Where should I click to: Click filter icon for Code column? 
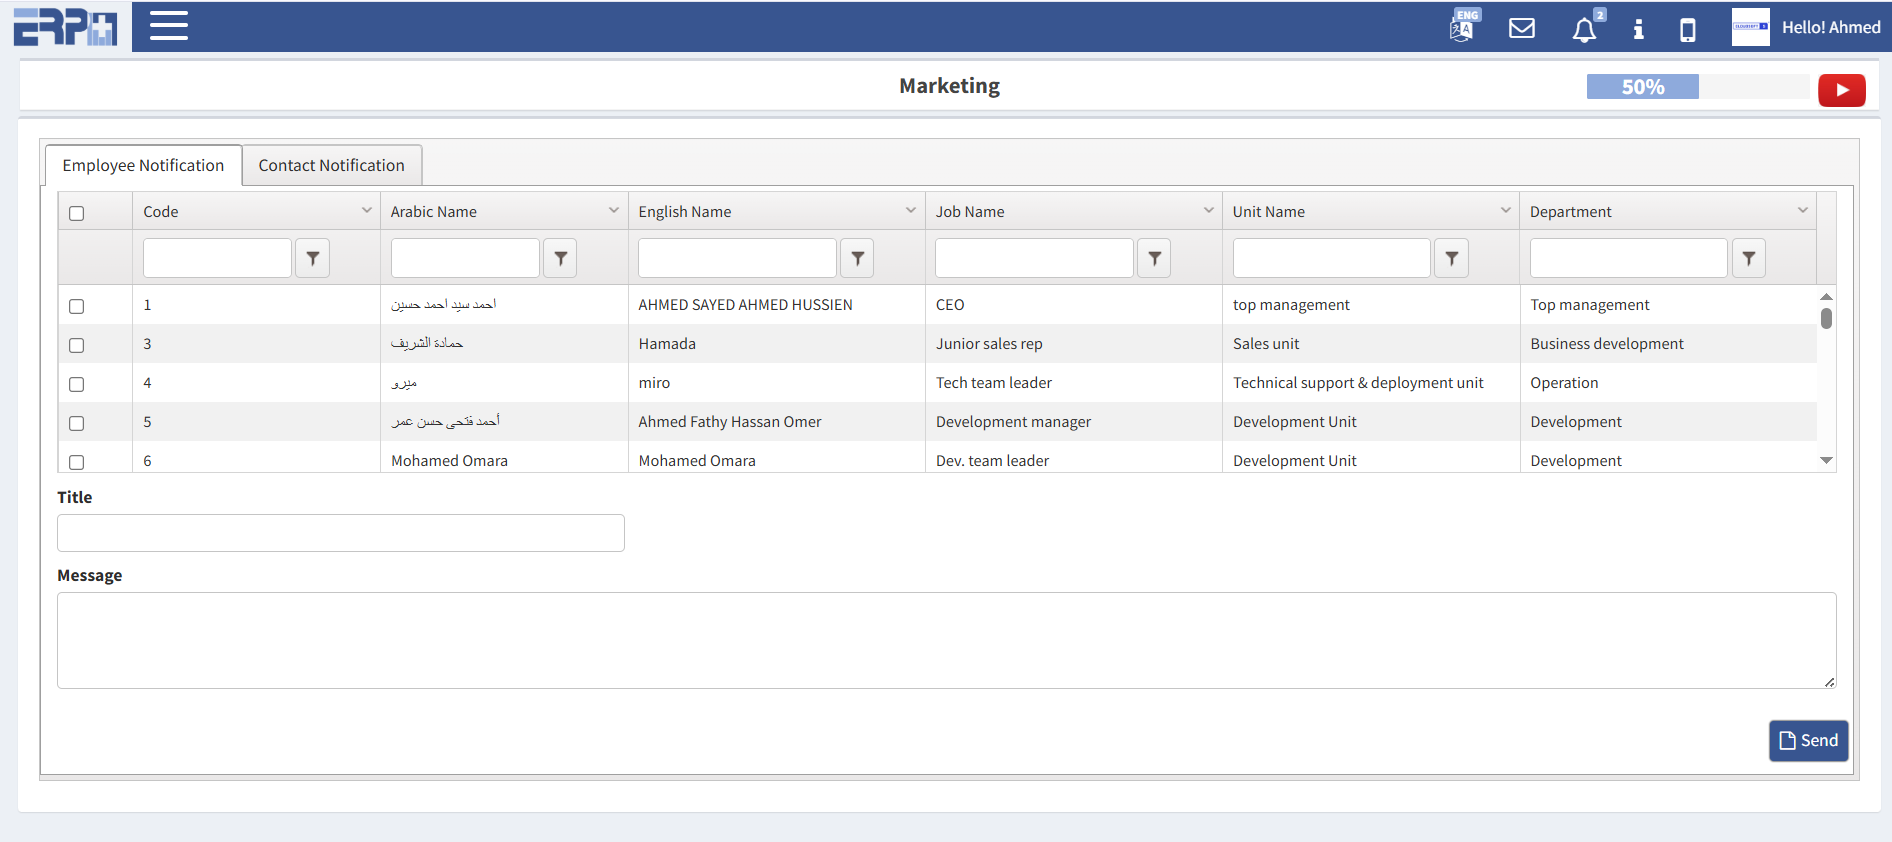pos(313,258)
